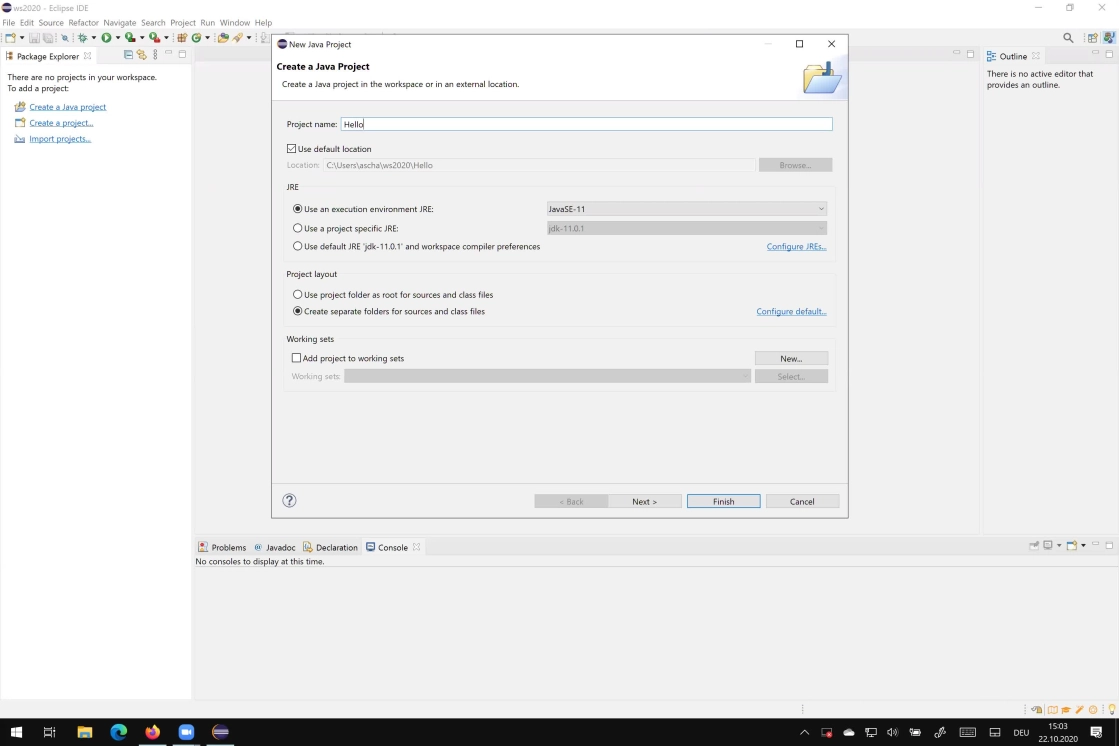Click the Tutorials graduation cap icon
Screen dimensions: 1119x746
(1066, 710)
